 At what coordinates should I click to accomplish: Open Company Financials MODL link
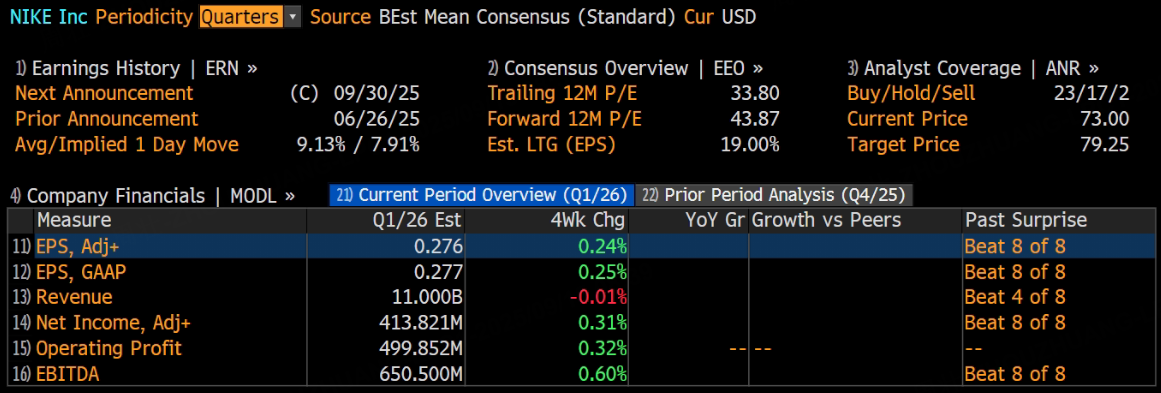153,195
